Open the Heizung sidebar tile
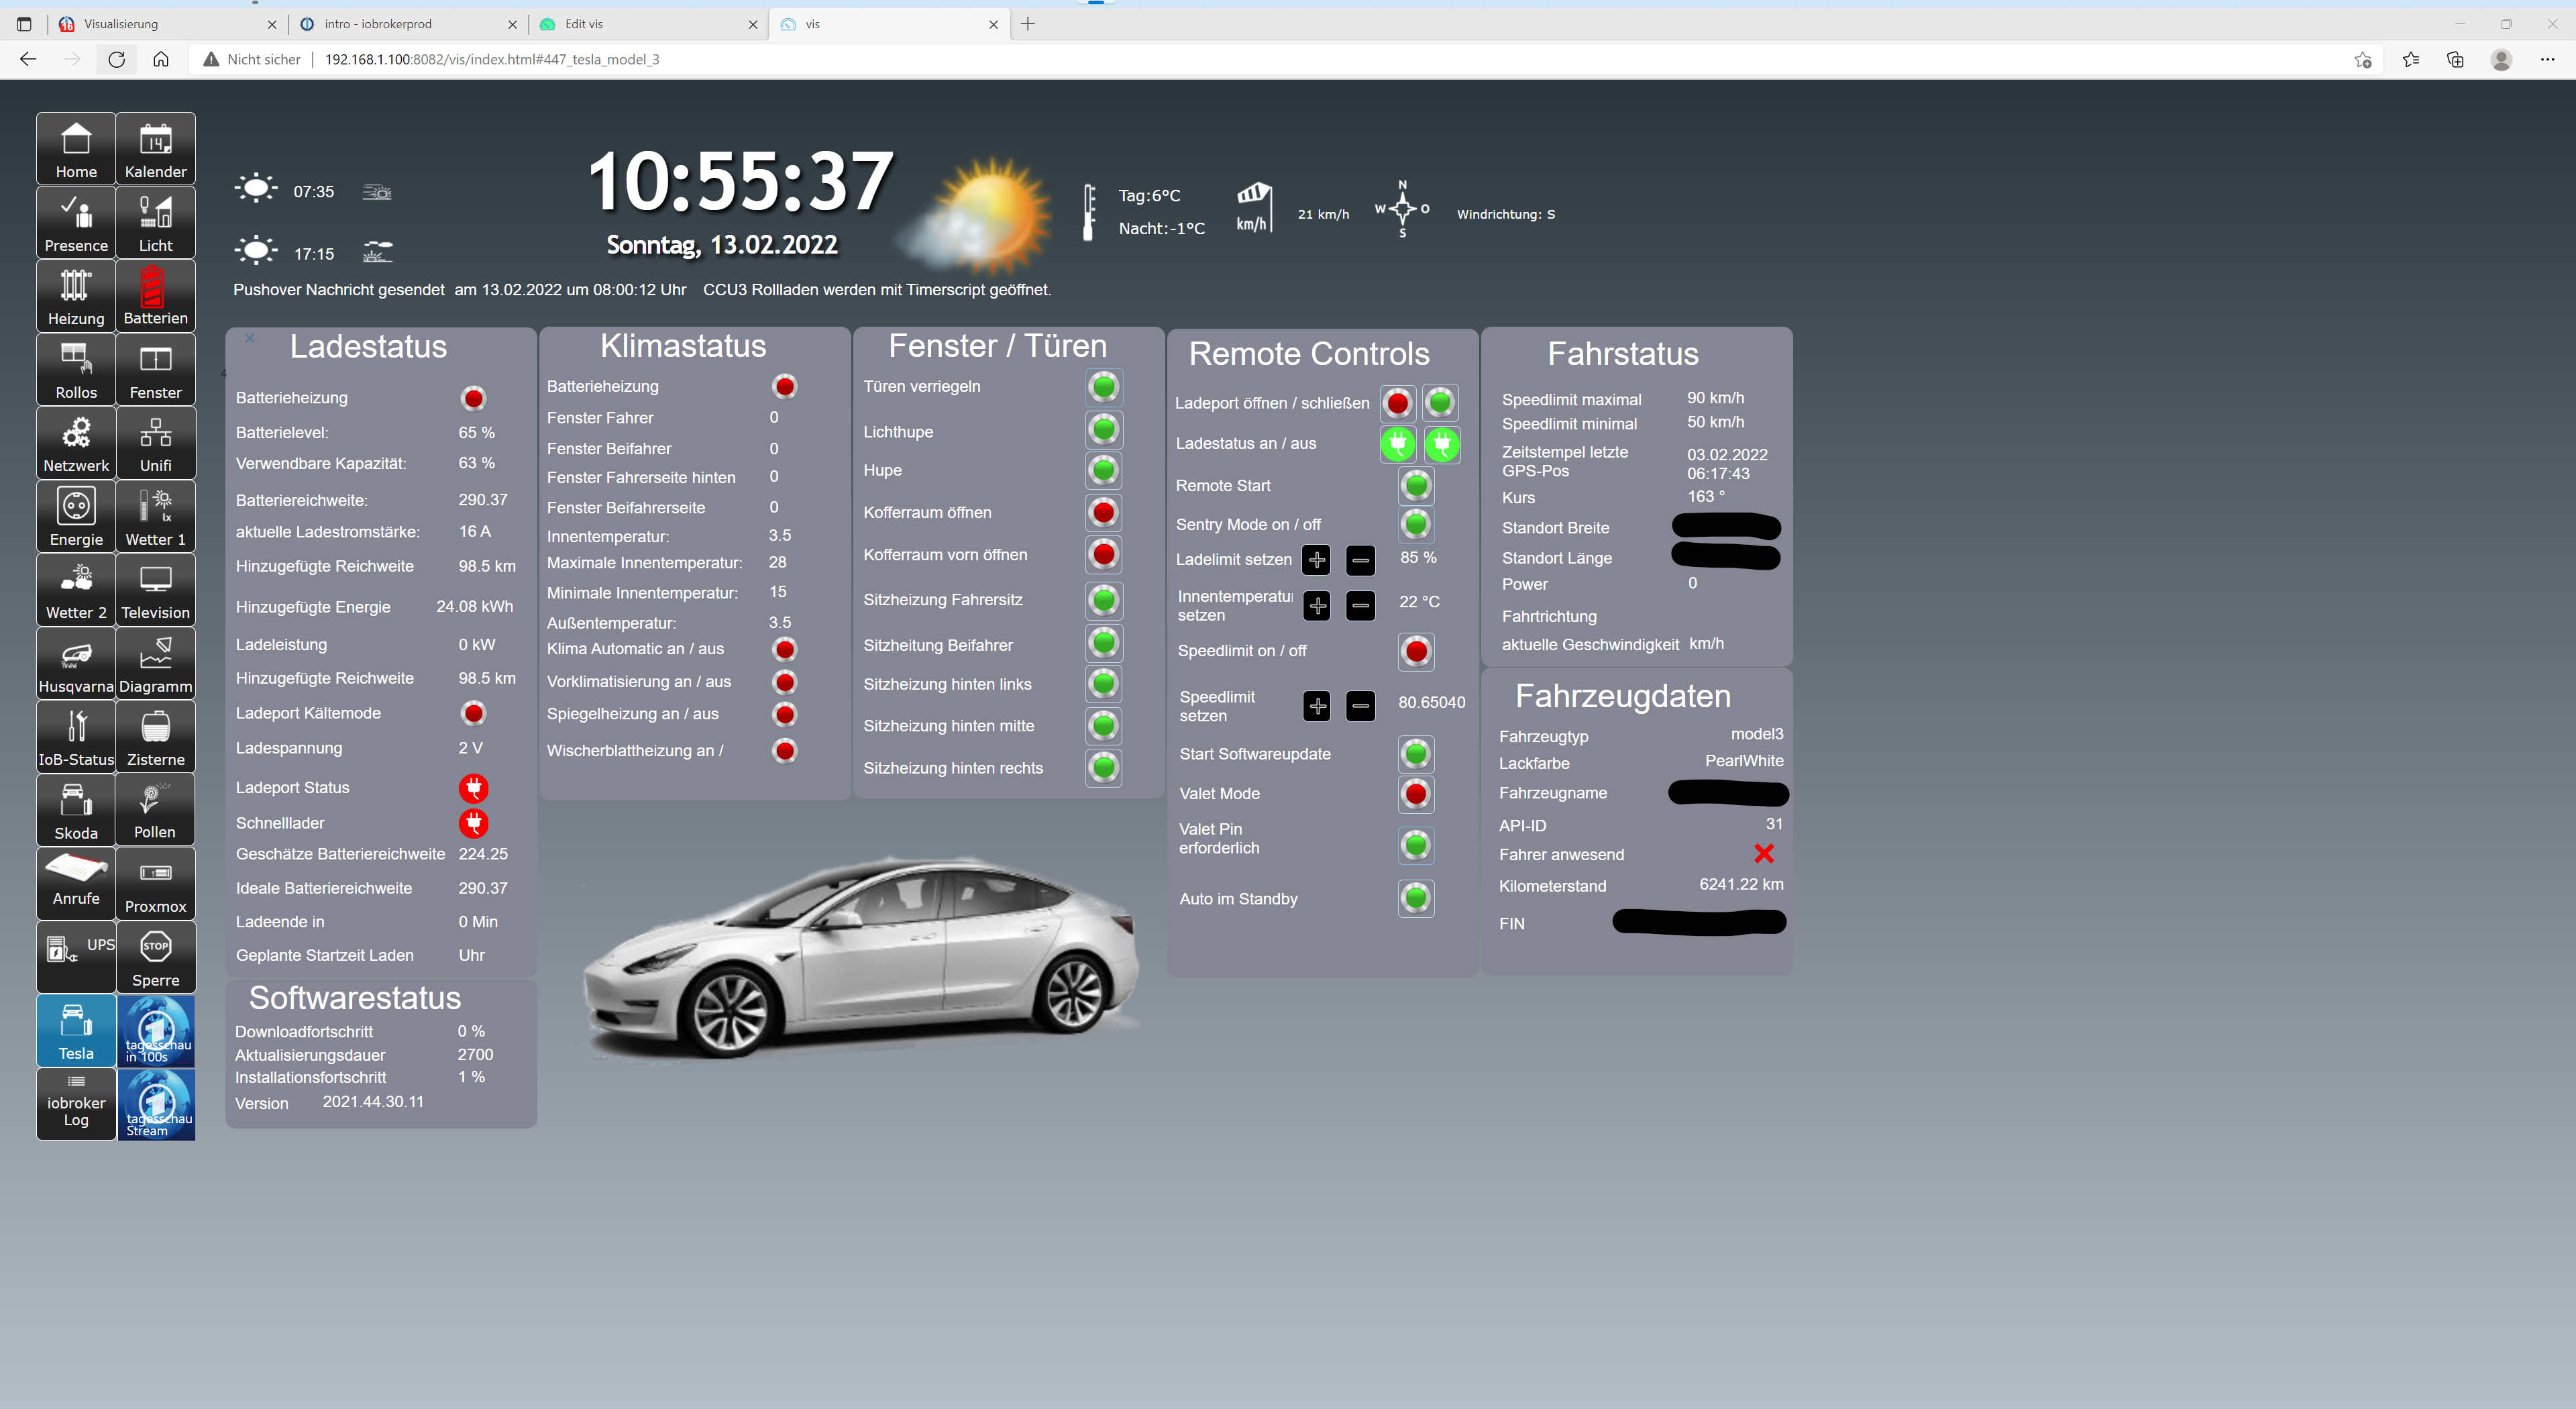 (76, 296)
